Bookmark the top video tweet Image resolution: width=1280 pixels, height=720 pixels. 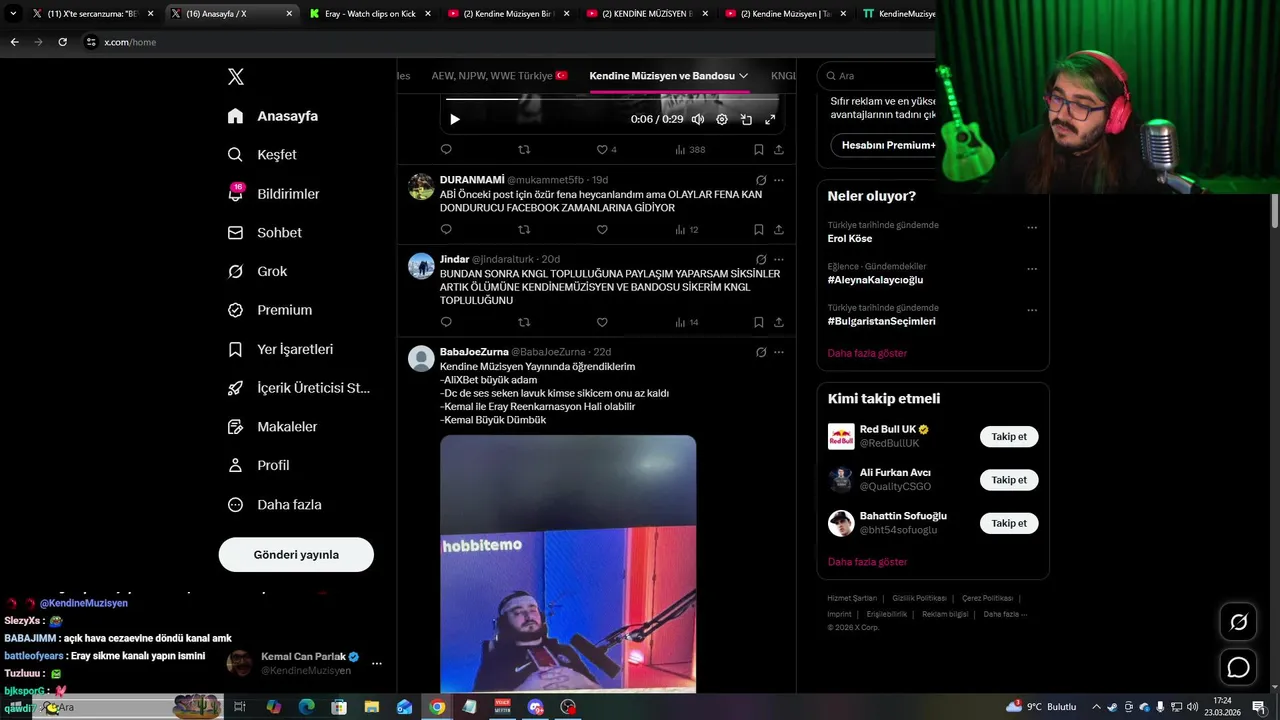(759, 150)
